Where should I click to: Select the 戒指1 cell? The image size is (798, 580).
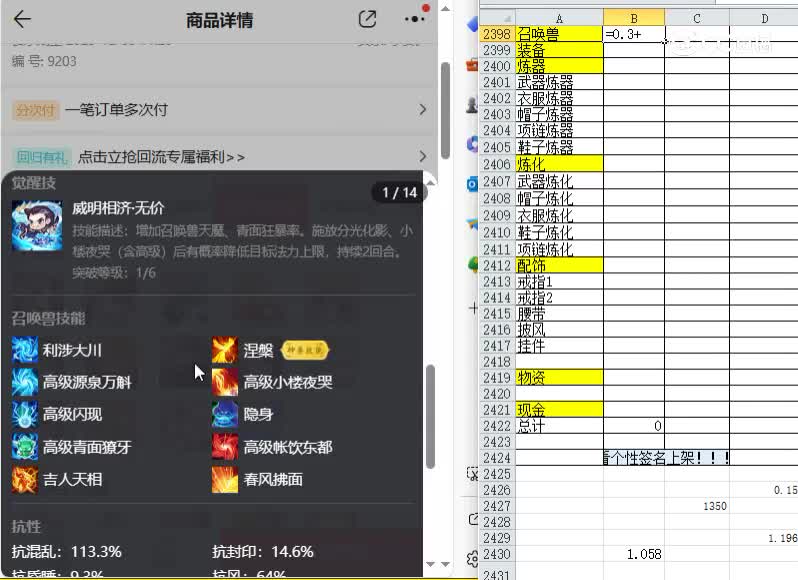pos(559,281)
